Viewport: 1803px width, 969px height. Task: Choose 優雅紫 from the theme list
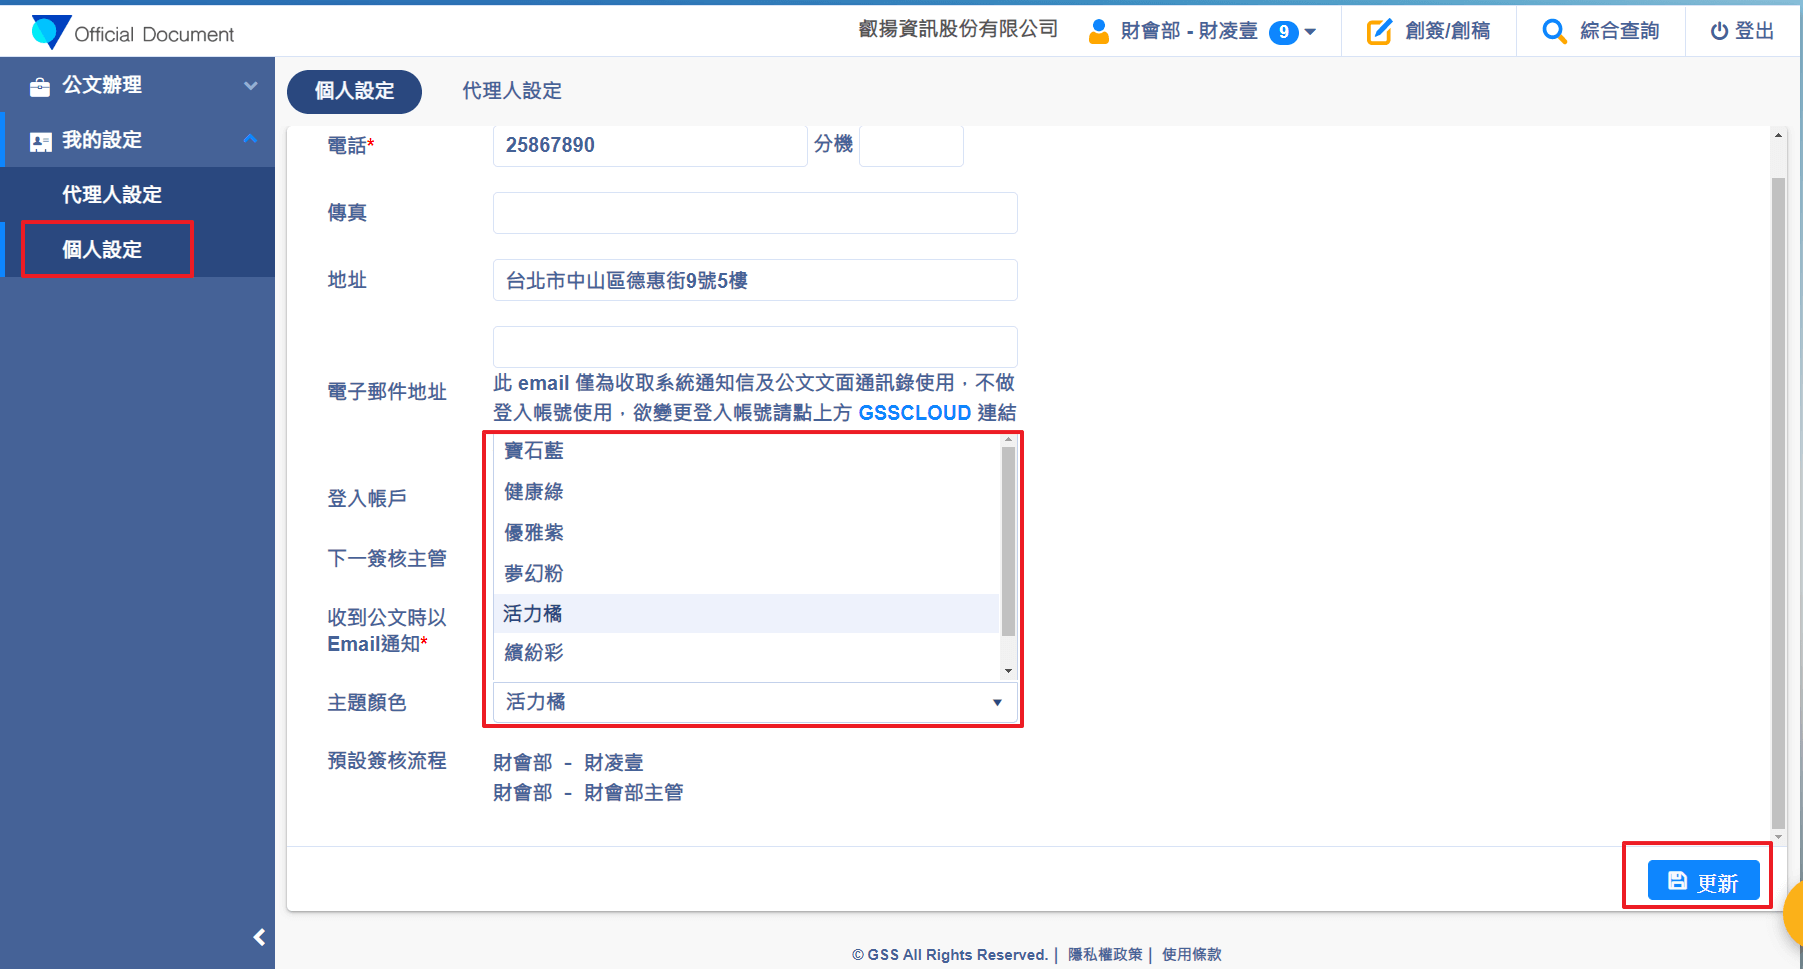pos(534,533)
